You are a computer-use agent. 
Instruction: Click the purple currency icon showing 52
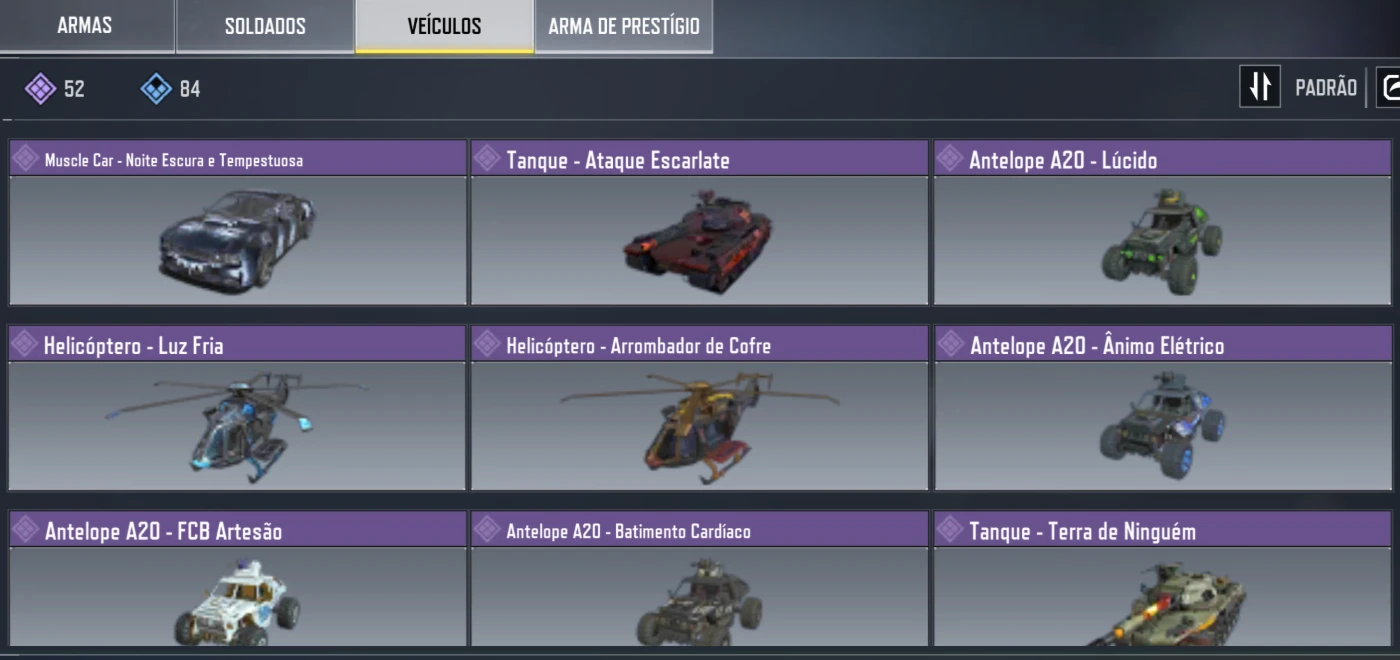40,89
